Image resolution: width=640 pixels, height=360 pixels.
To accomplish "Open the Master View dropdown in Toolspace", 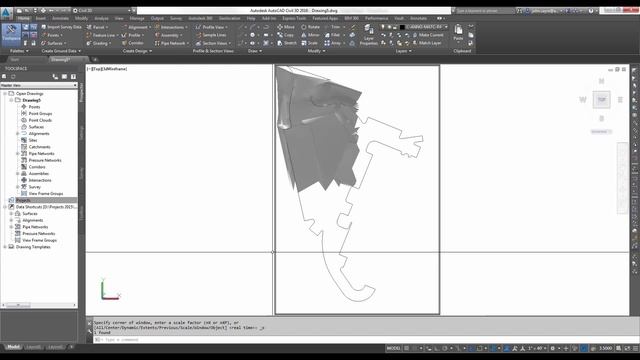I will (39, 85).
